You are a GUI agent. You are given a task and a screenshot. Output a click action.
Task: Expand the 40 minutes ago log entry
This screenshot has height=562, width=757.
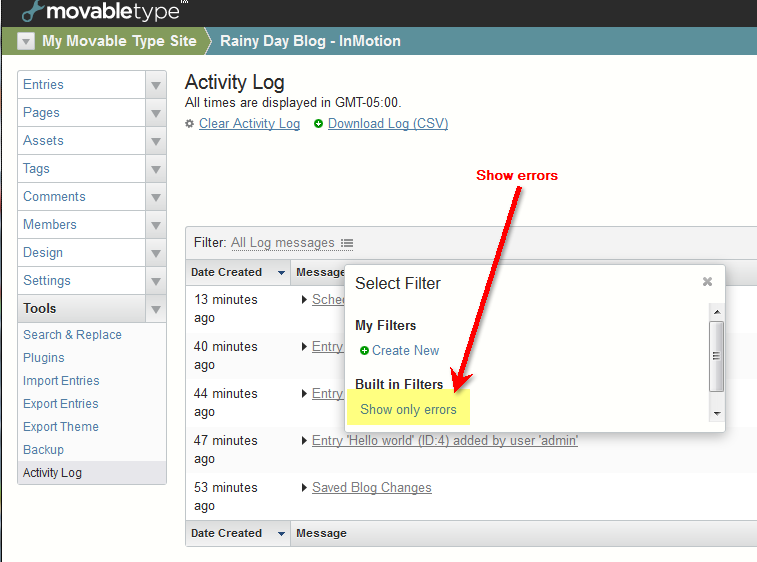click(x=304, y=347)
